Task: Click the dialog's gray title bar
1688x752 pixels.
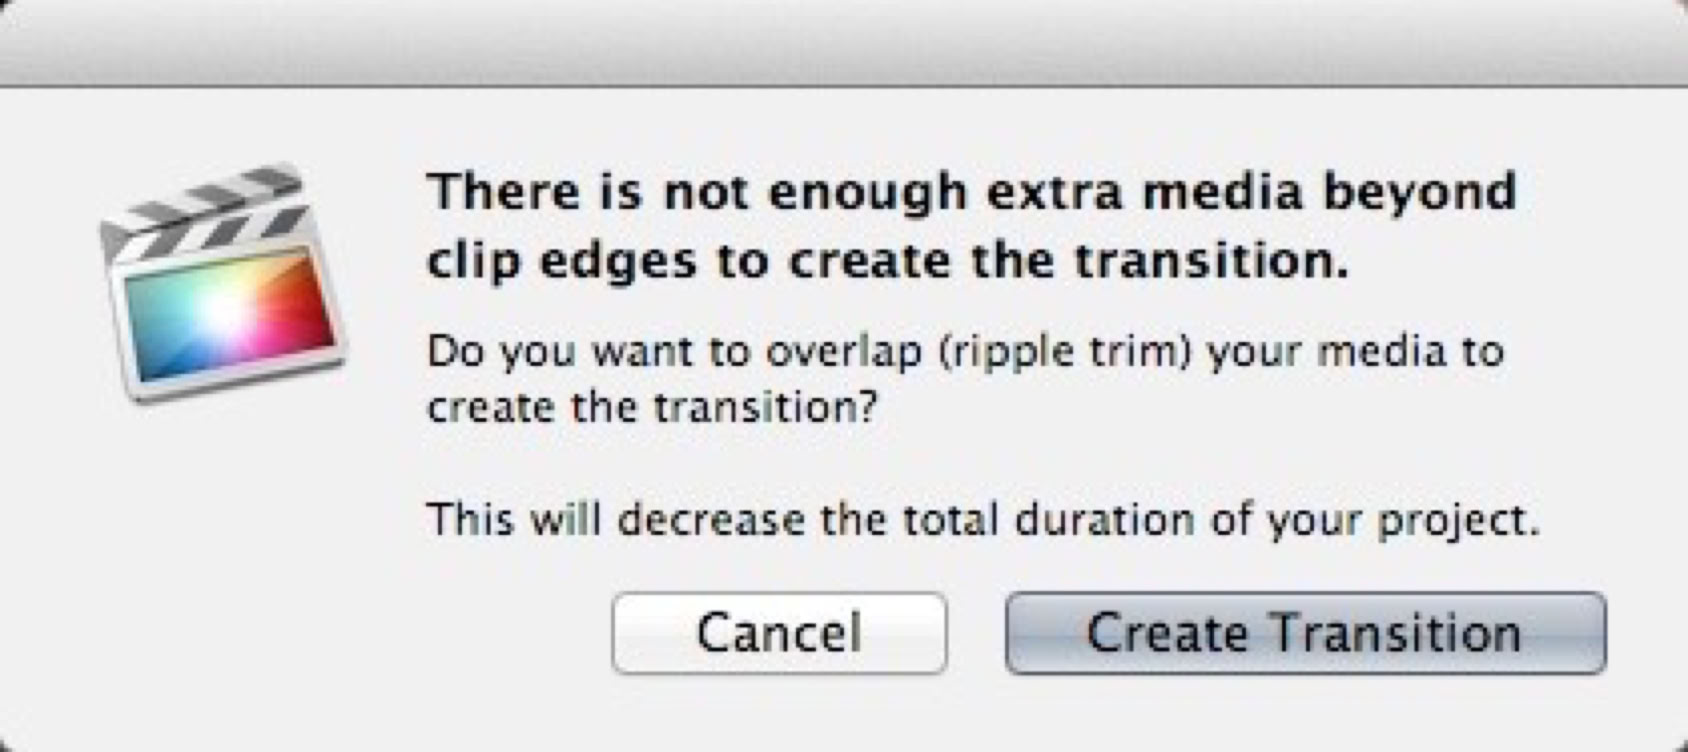Action: 844,42
